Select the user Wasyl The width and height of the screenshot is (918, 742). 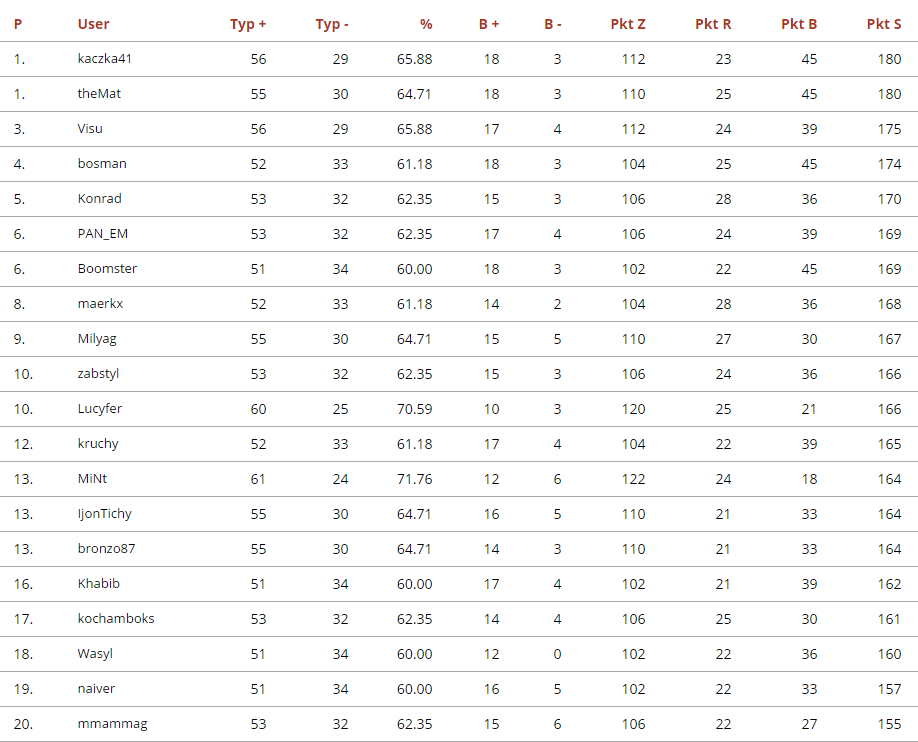click(x=95, y=654)
